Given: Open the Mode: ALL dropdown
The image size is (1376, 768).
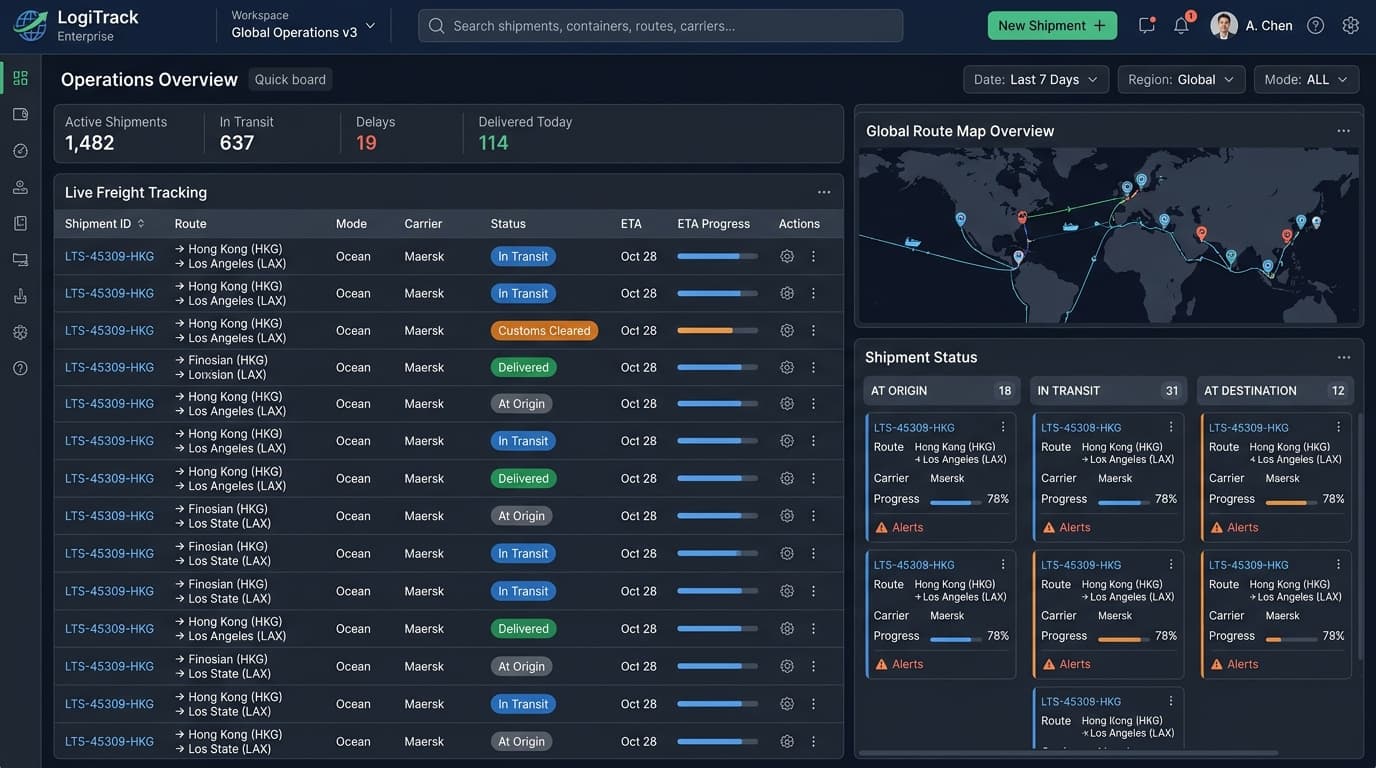Looking at the screenshot, I should click(1307, 79).
